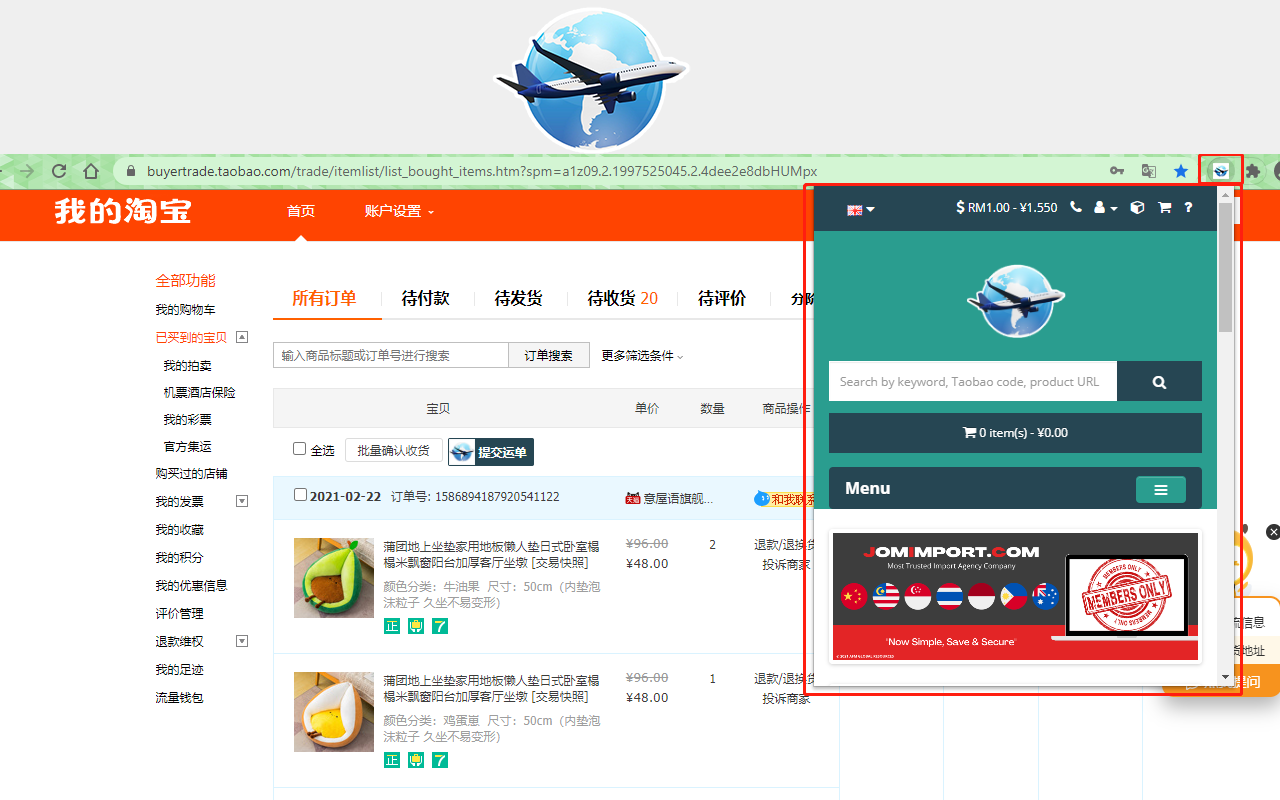Collapse the 已买到的宝贝 sidebar section
Screen dimensions: 1280x800
241,337
